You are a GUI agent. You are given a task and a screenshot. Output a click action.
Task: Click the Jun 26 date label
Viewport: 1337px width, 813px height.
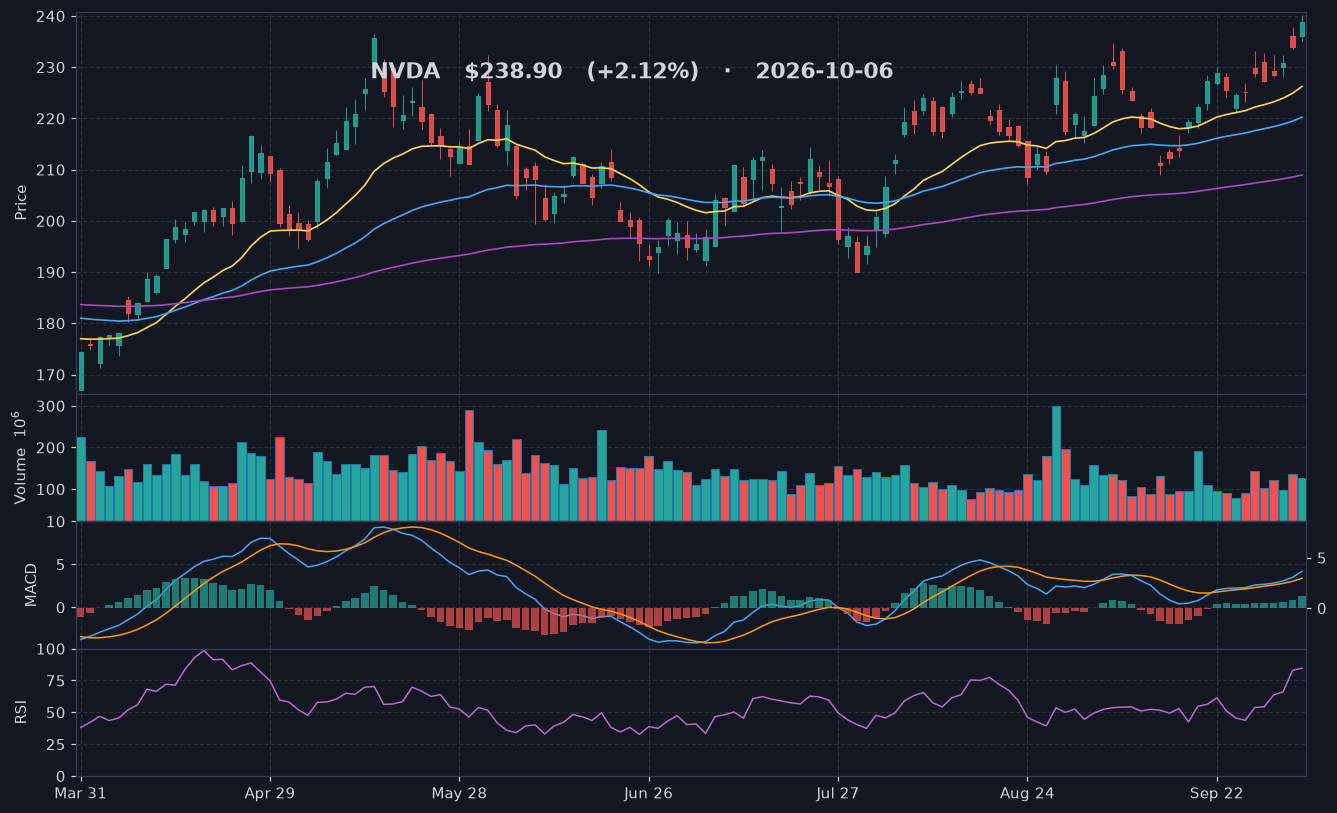pos(649,792)
